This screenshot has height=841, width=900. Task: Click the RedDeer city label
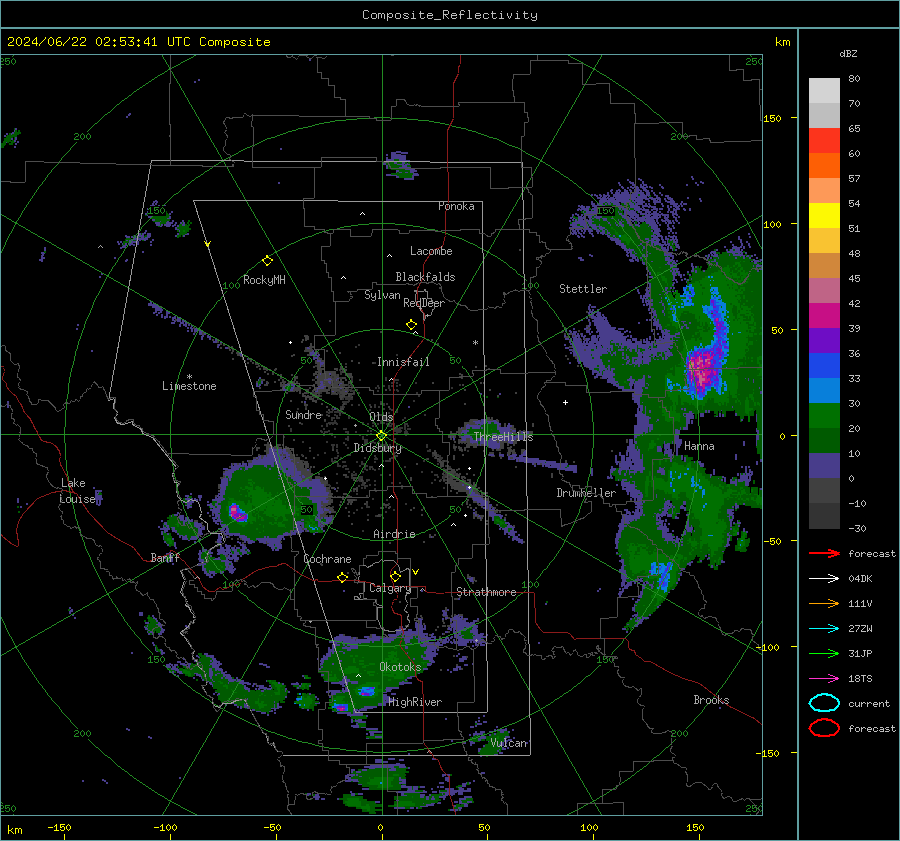(424, 303)
